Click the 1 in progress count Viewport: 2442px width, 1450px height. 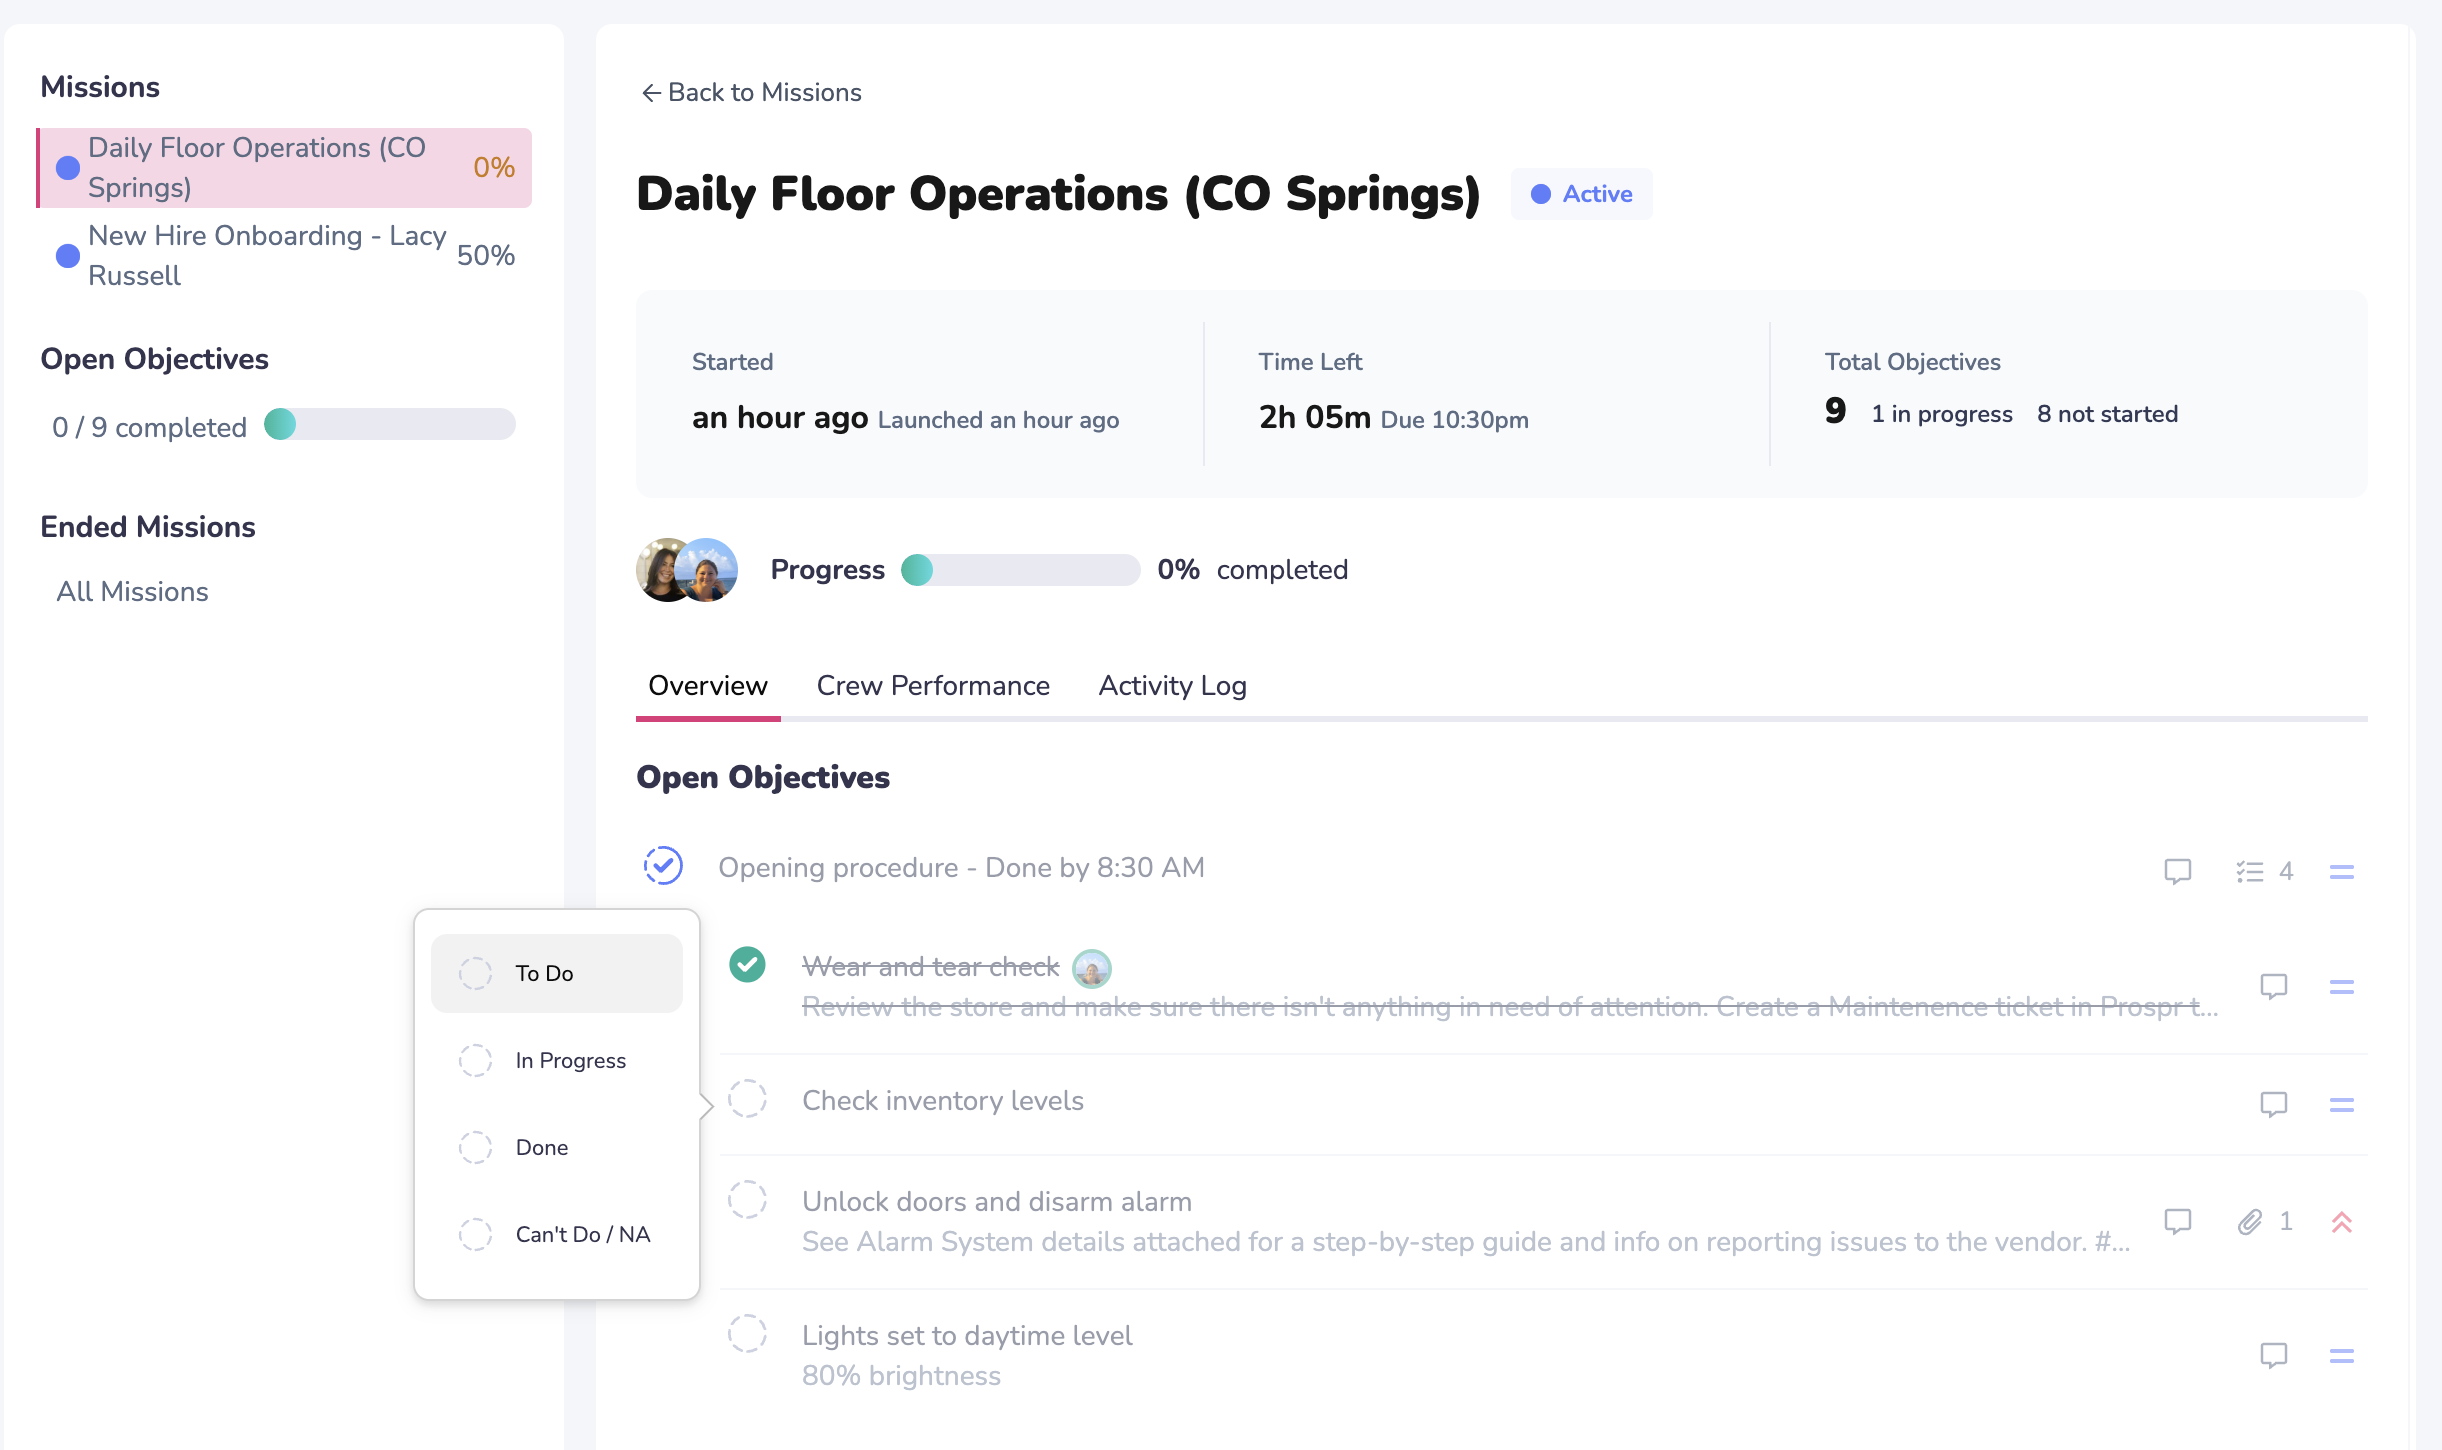[1941, 414]
